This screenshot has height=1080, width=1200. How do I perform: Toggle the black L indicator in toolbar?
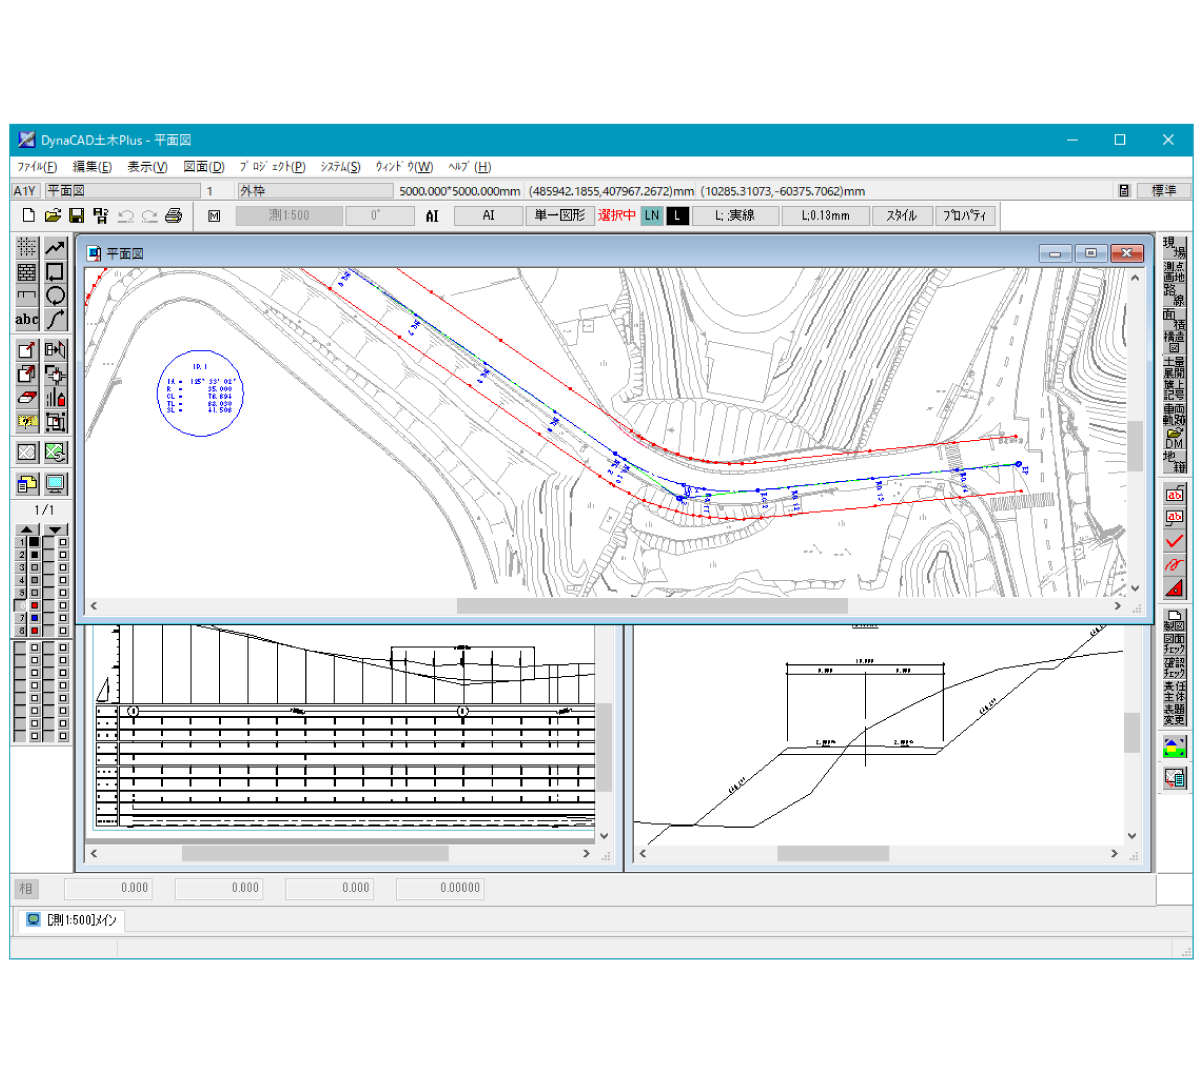(x=677, y=215)
